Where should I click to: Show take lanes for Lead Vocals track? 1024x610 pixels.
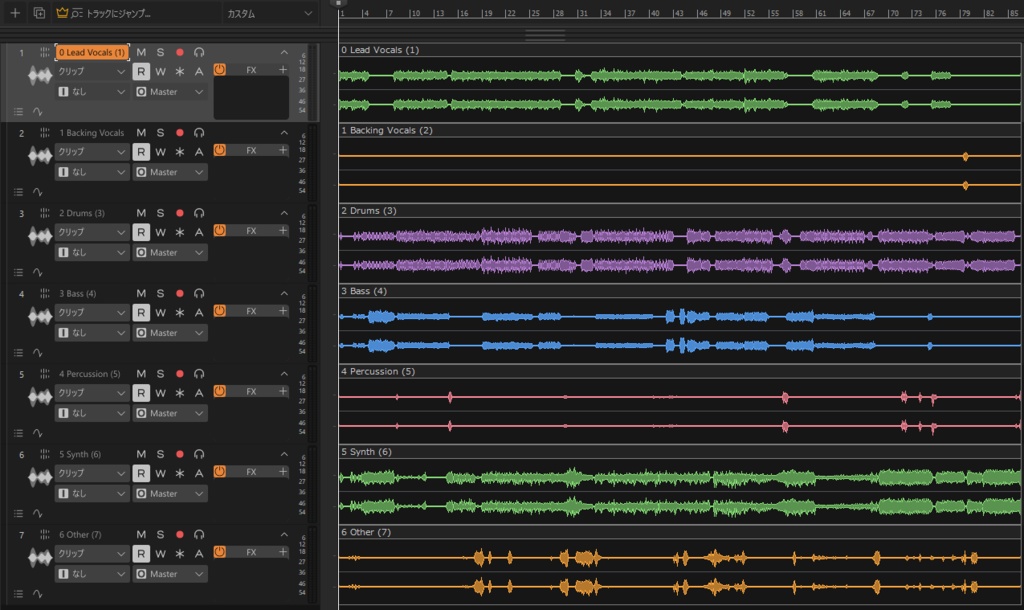click(x=18, y=112)
